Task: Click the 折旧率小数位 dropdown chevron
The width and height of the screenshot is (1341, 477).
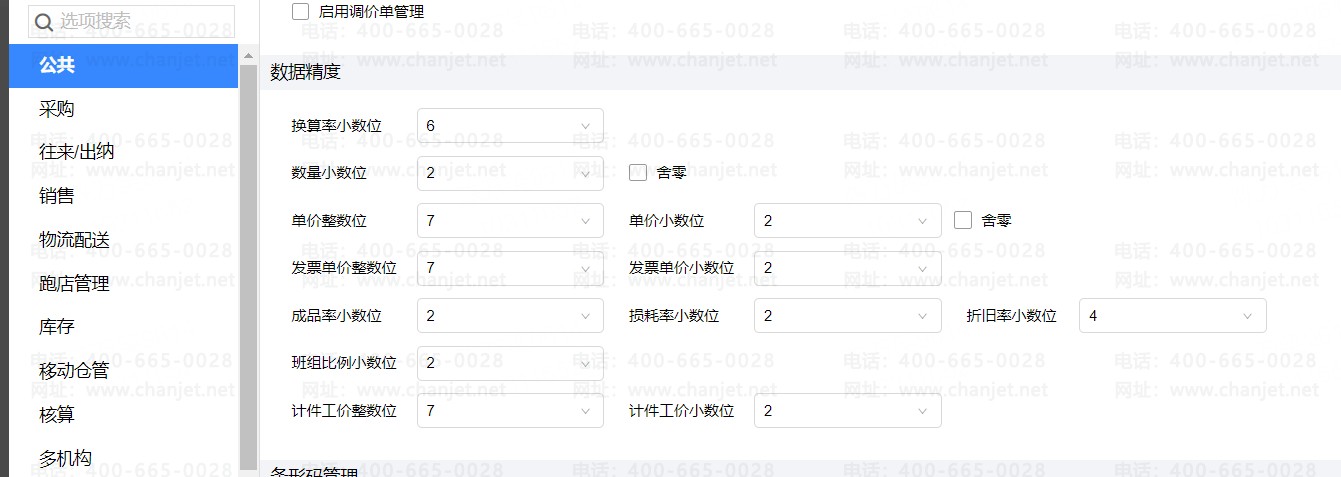Action: 1248,316
